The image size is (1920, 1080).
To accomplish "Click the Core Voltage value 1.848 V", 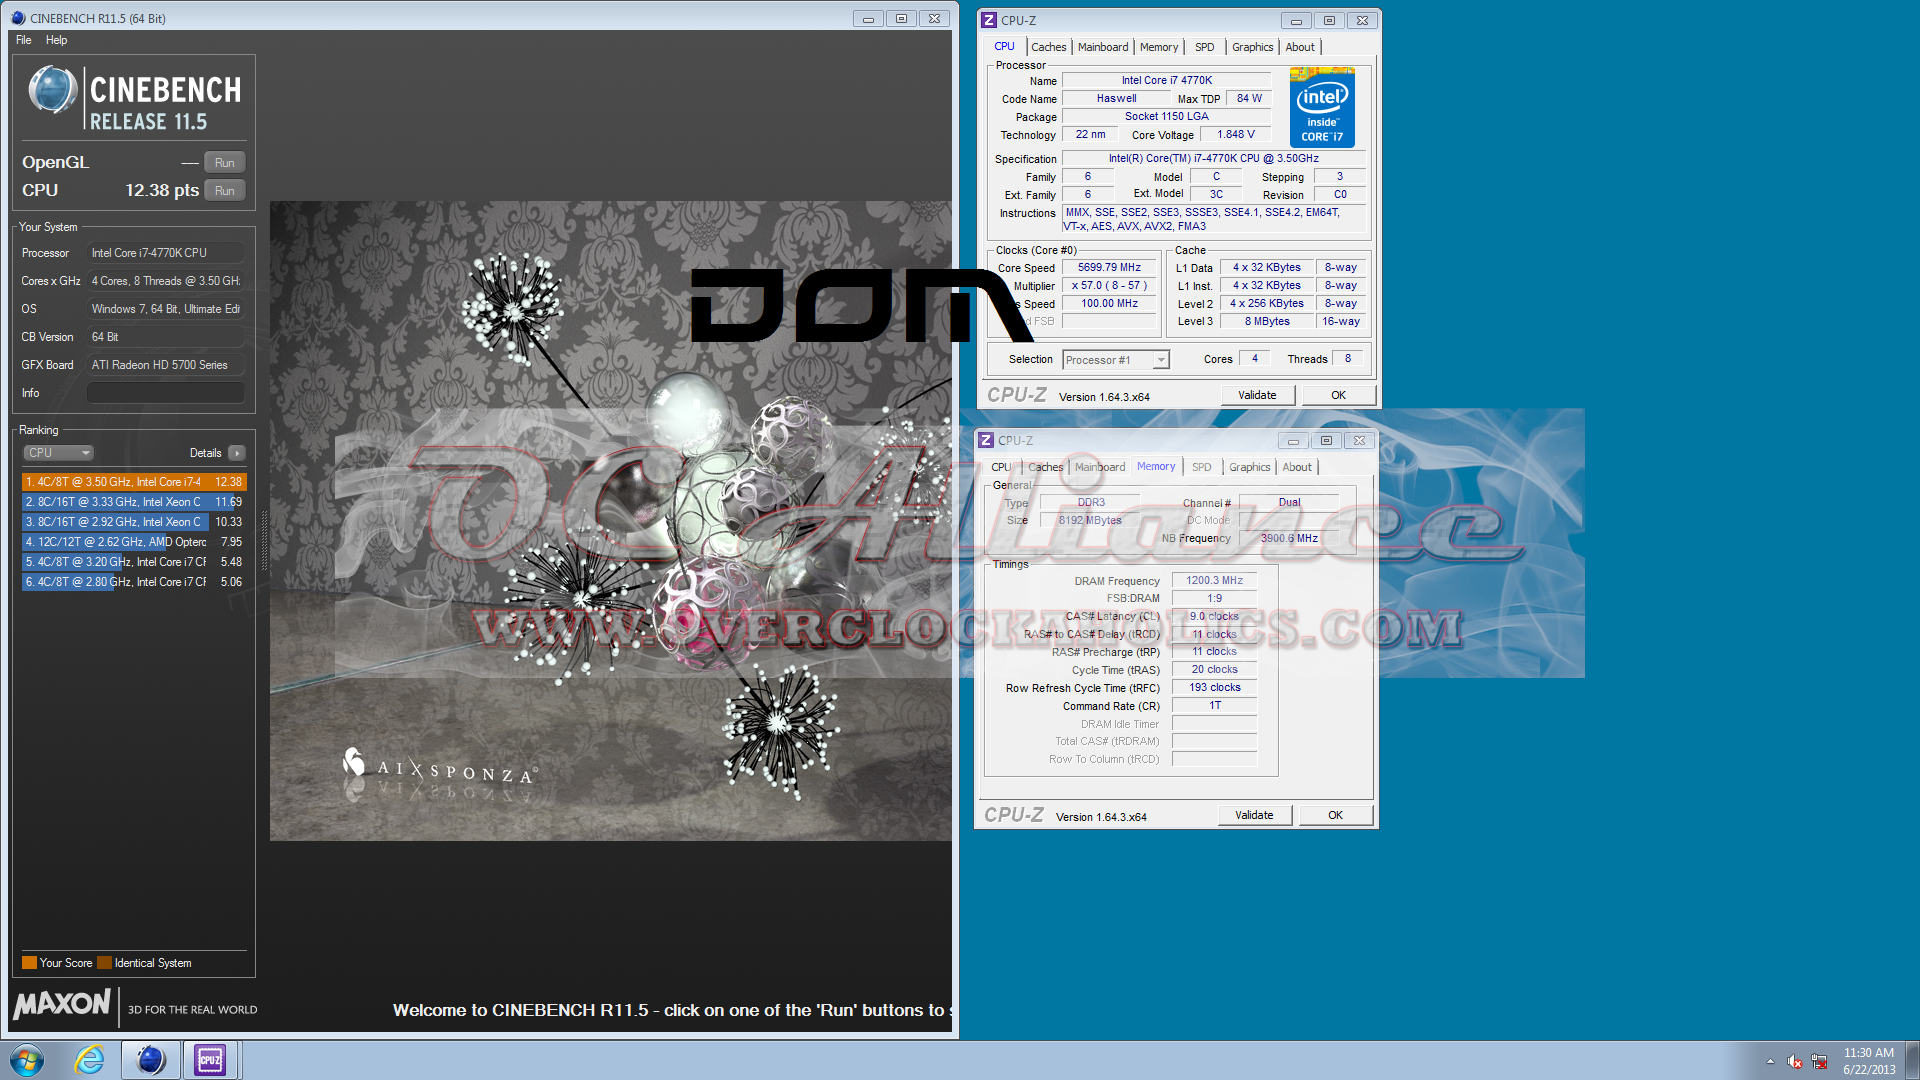I will click(1236, 135).
